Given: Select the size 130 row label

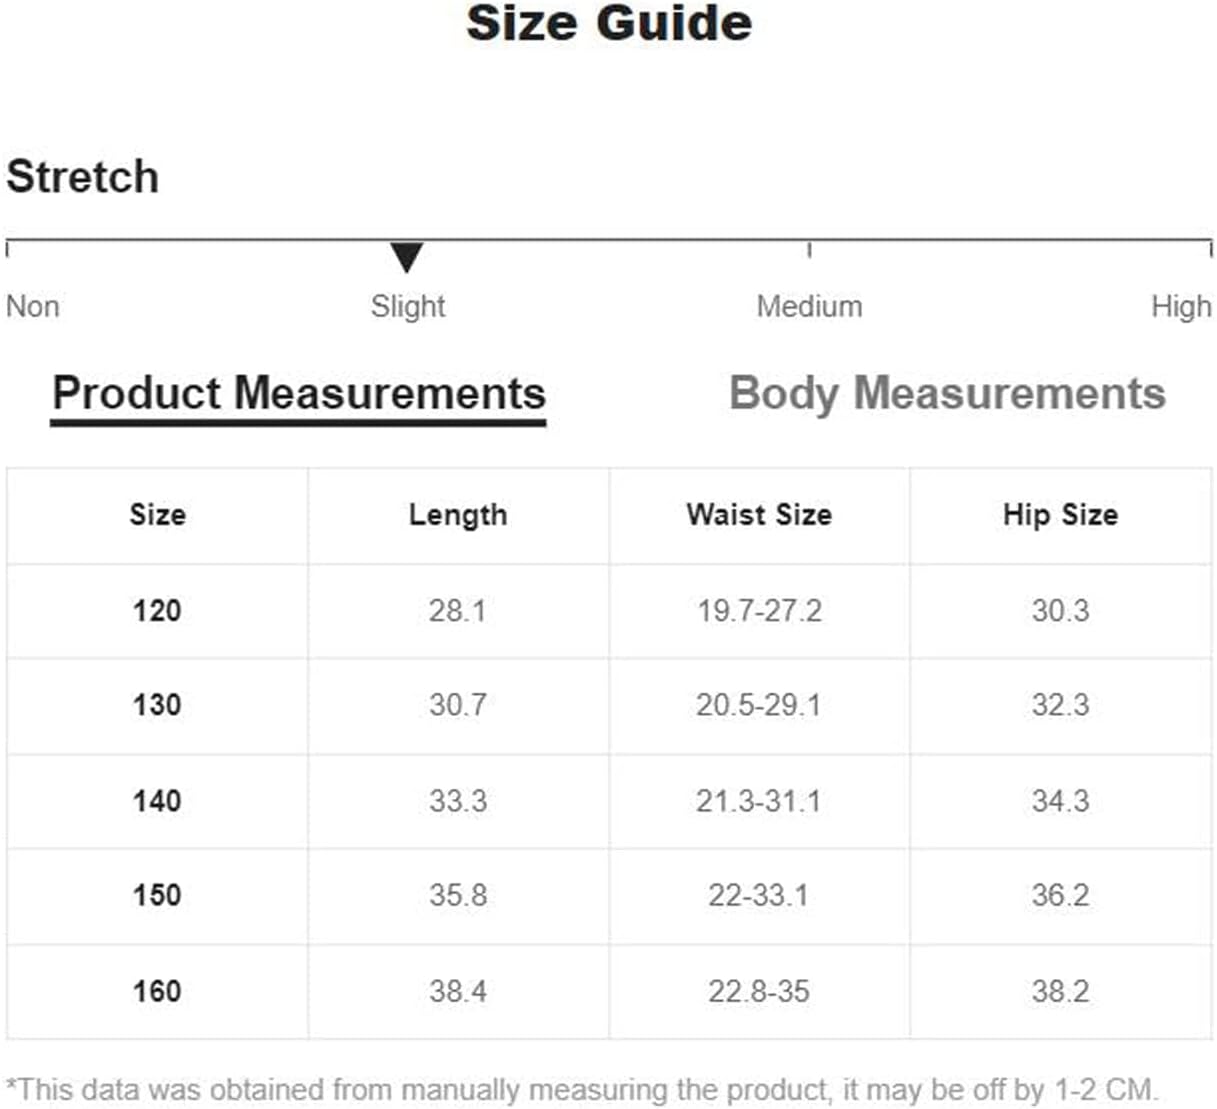Looking at the screenshot, I should pos(157,705).
